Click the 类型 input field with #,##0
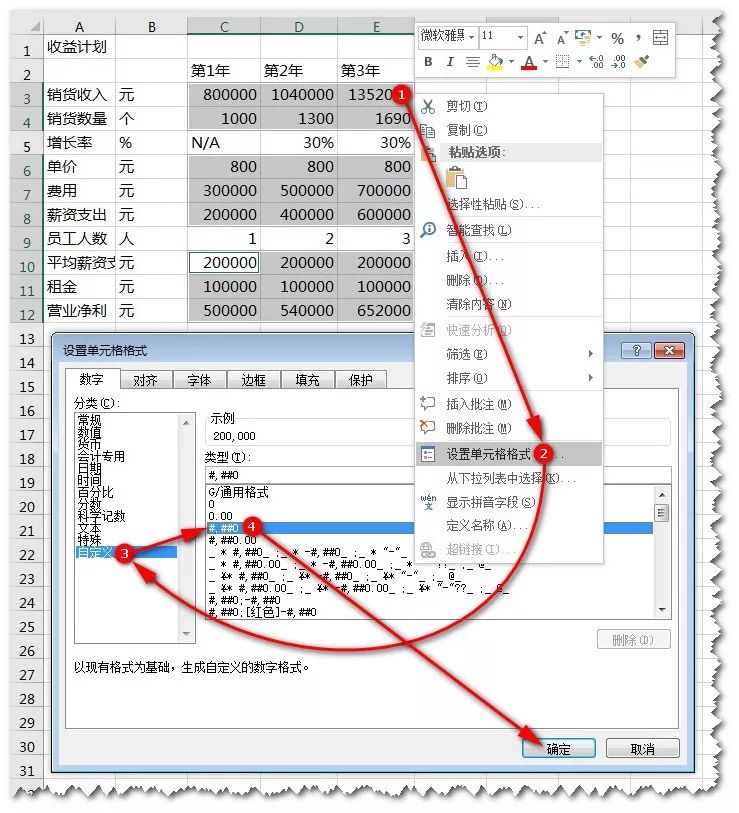Screen dimensions: 739x813 click(438, 475)
